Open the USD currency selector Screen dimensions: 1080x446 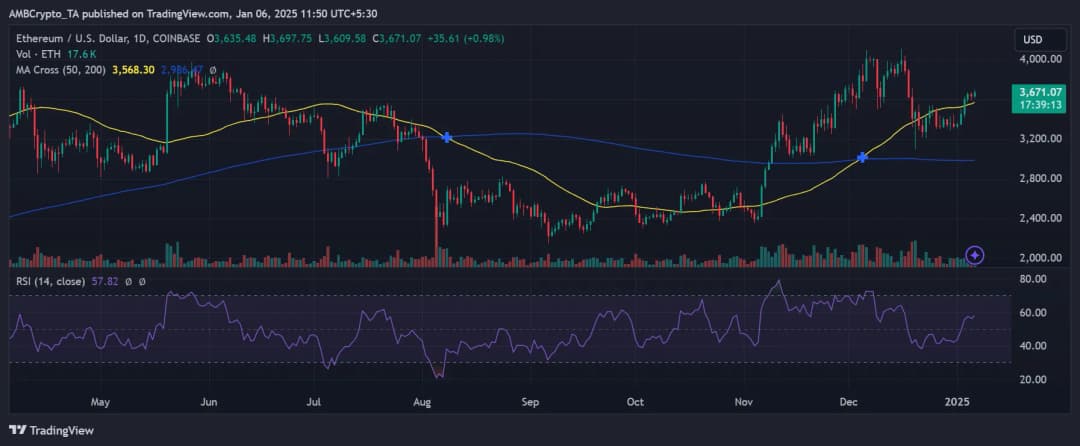[1033, 39]
